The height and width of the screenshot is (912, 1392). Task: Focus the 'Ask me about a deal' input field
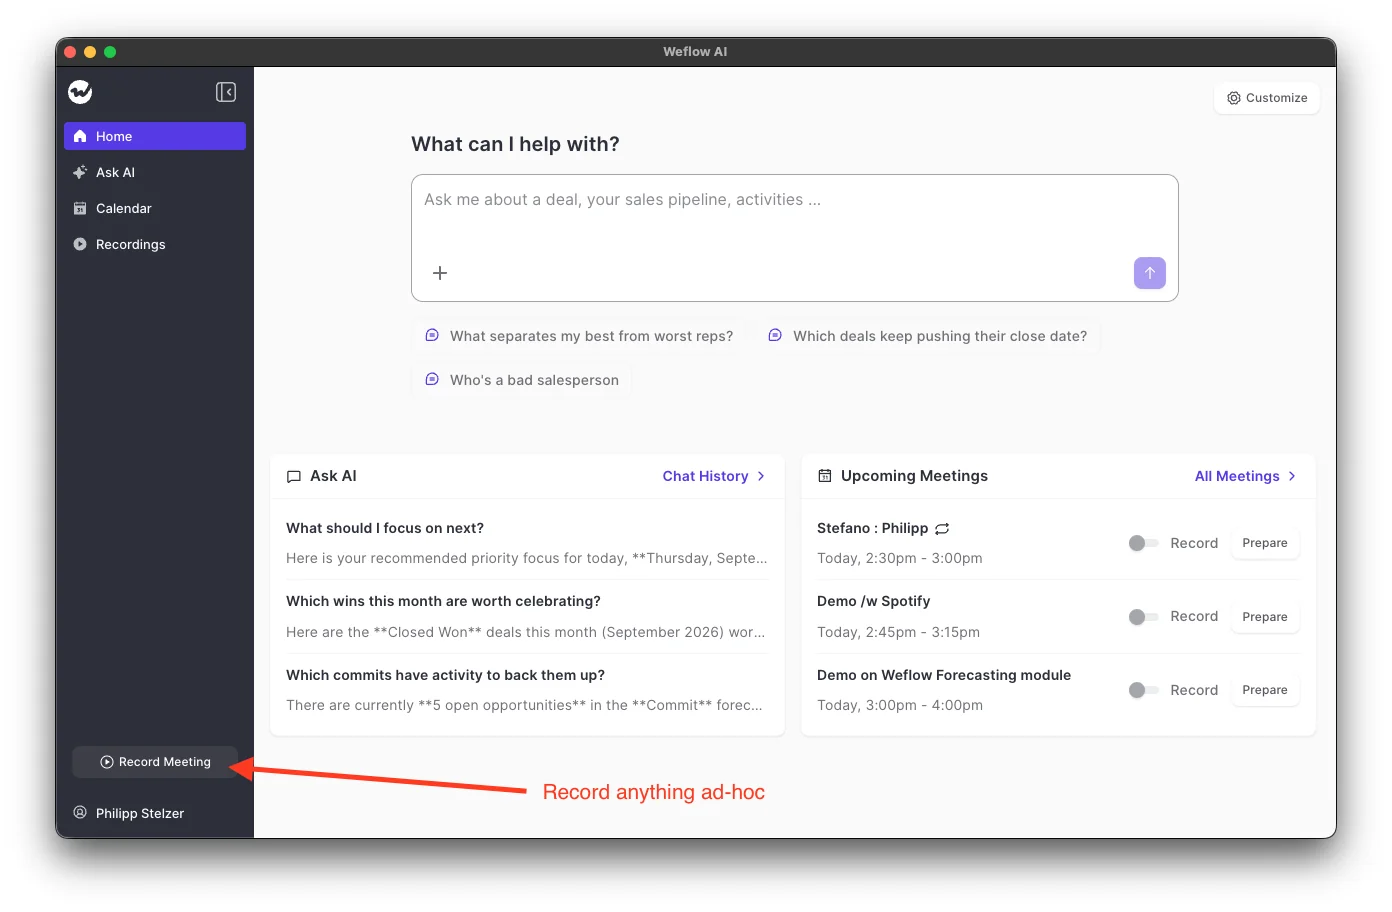(x=795, y=215)
